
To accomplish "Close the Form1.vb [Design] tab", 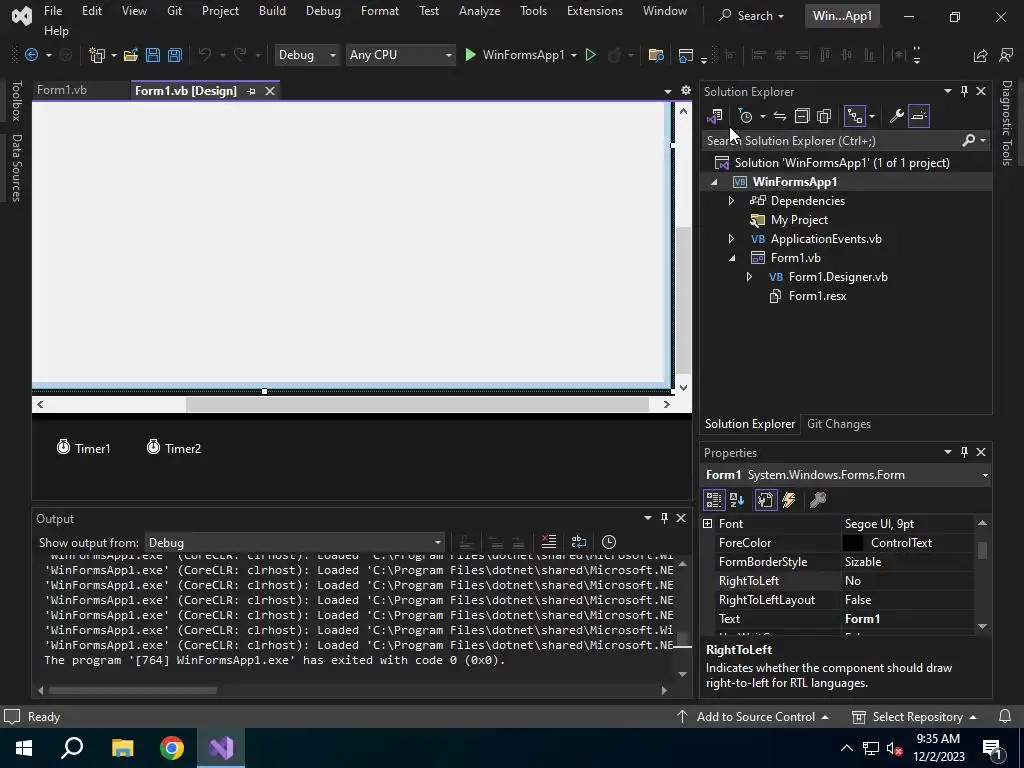I will tap(270, 91).
